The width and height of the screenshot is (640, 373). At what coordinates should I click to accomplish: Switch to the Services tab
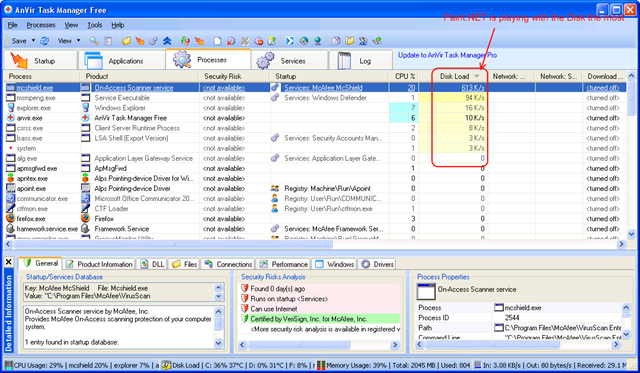289,61
